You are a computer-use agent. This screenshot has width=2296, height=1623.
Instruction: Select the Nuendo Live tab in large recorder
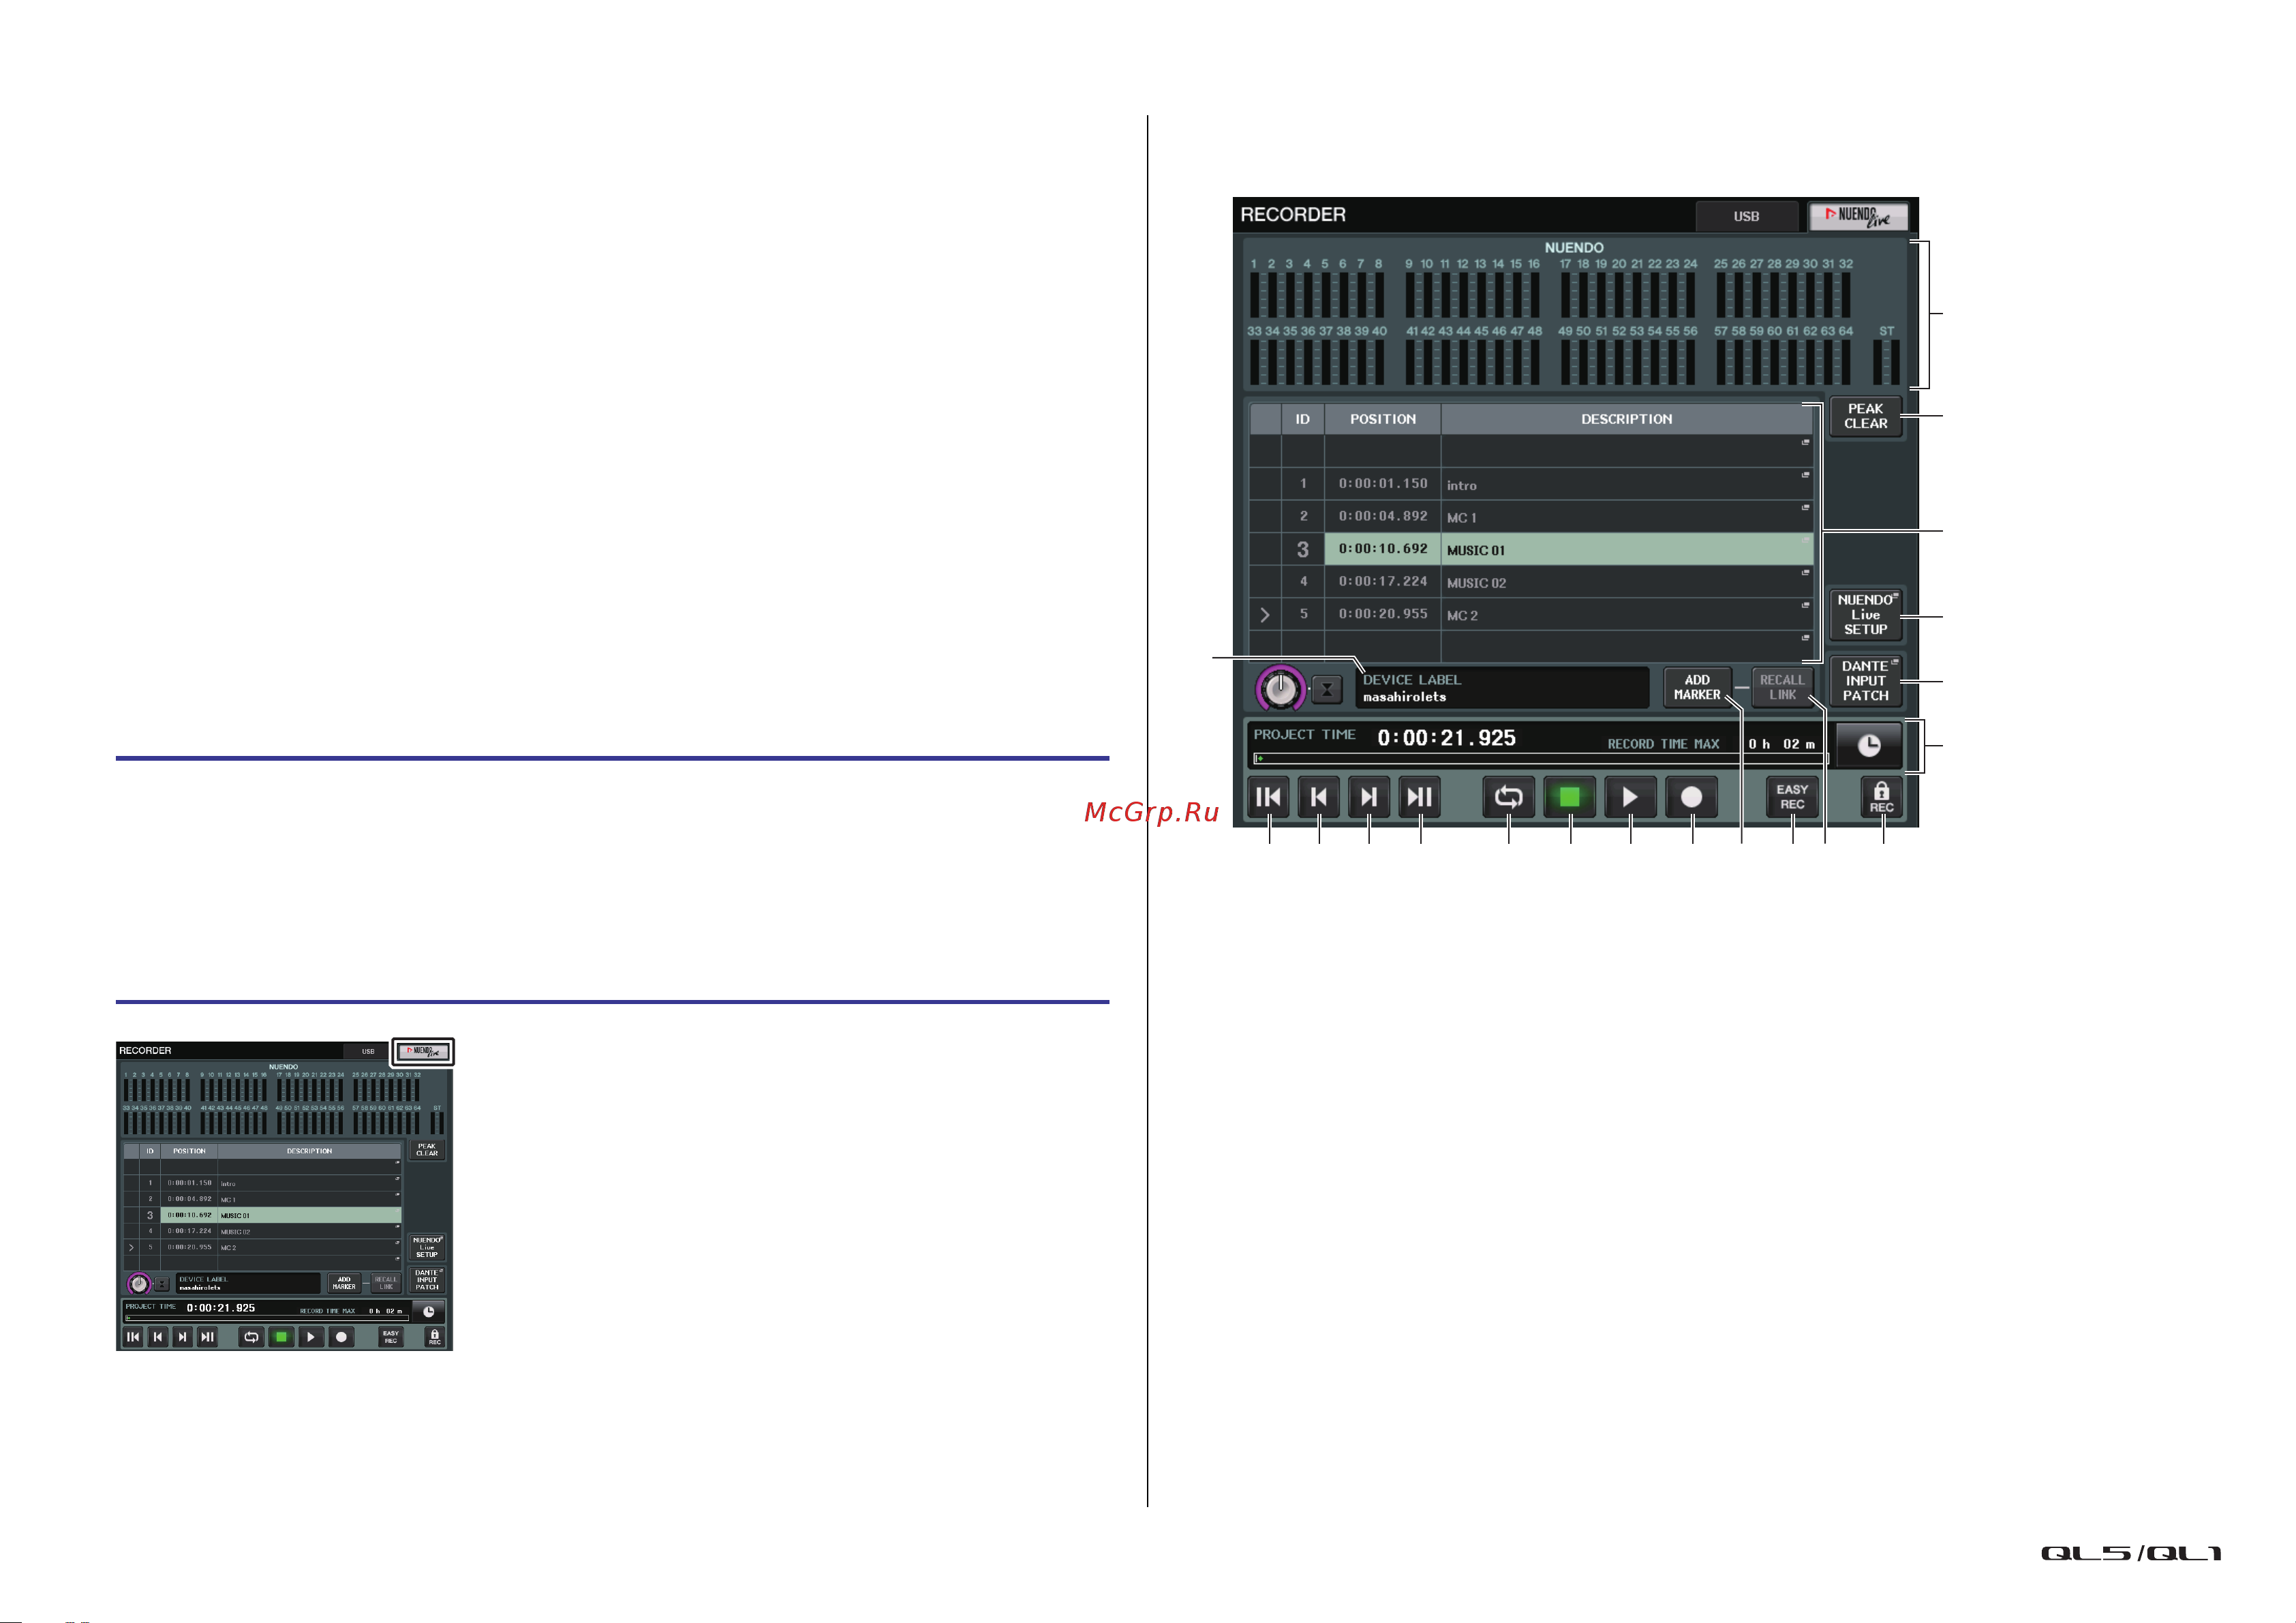[1858, 216]
